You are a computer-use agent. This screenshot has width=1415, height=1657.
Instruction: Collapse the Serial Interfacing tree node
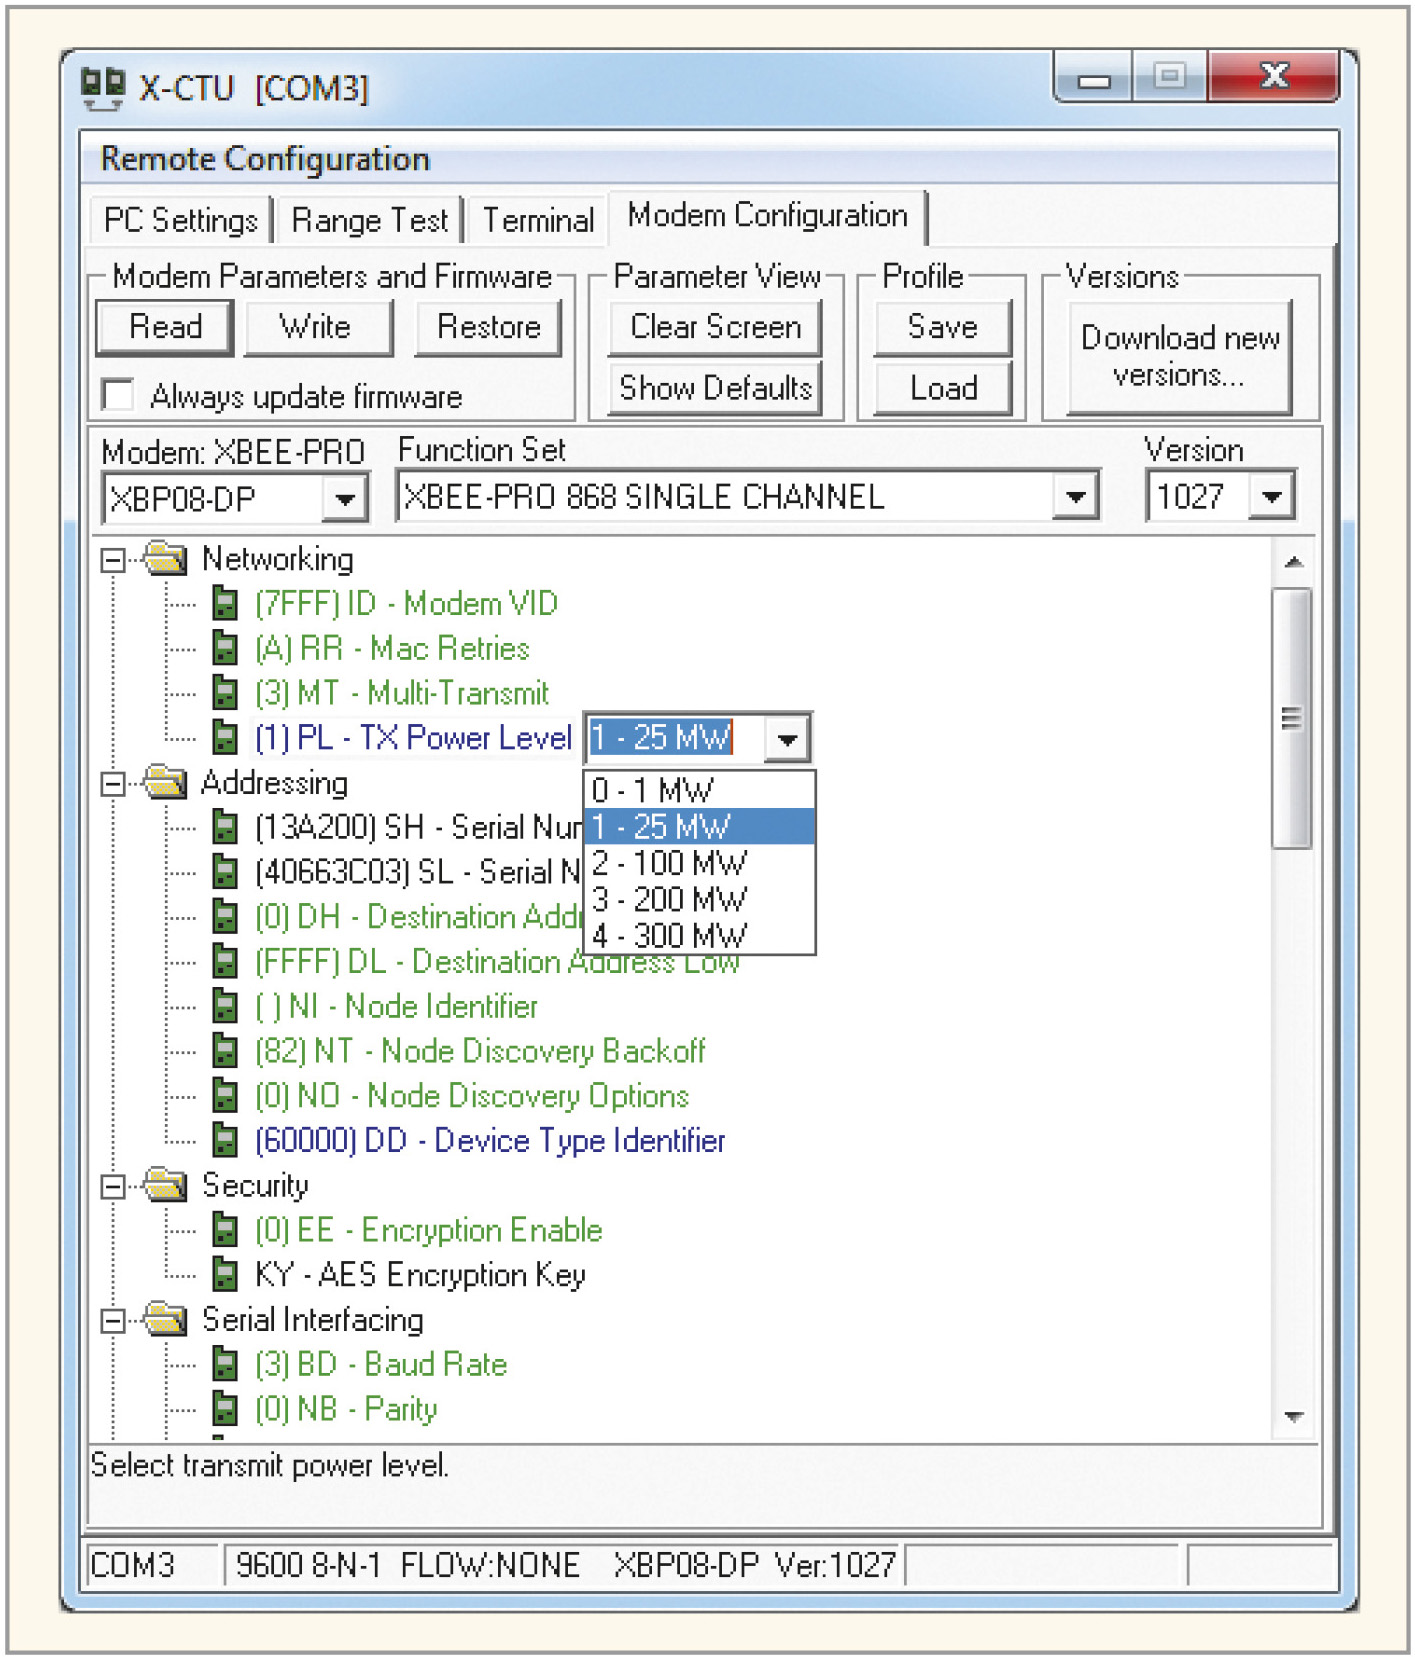pos(113,1322)
